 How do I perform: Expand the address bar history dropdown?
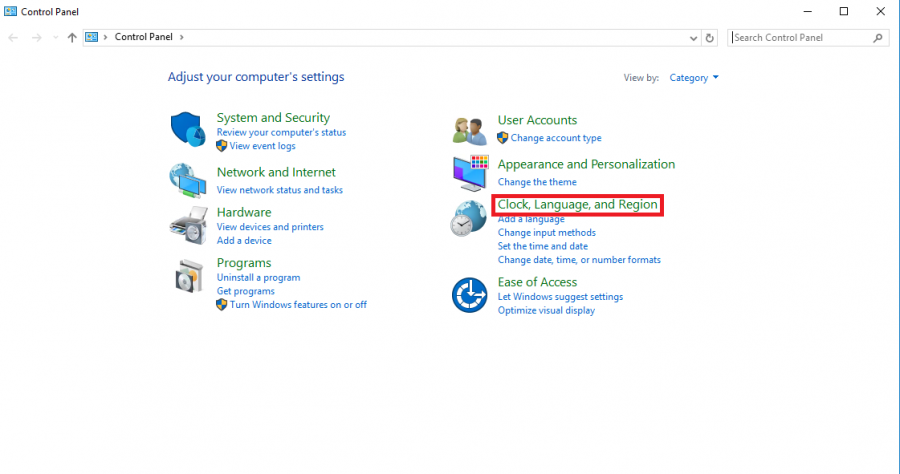point(693,38)
